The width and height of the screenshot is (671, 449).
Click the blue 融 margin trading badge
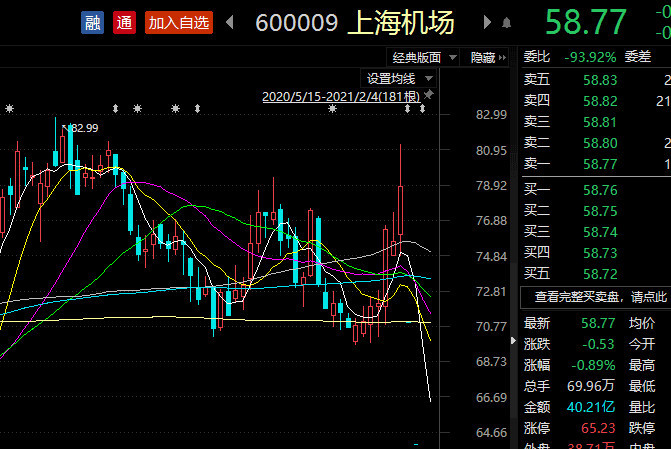tap(92, 23)
